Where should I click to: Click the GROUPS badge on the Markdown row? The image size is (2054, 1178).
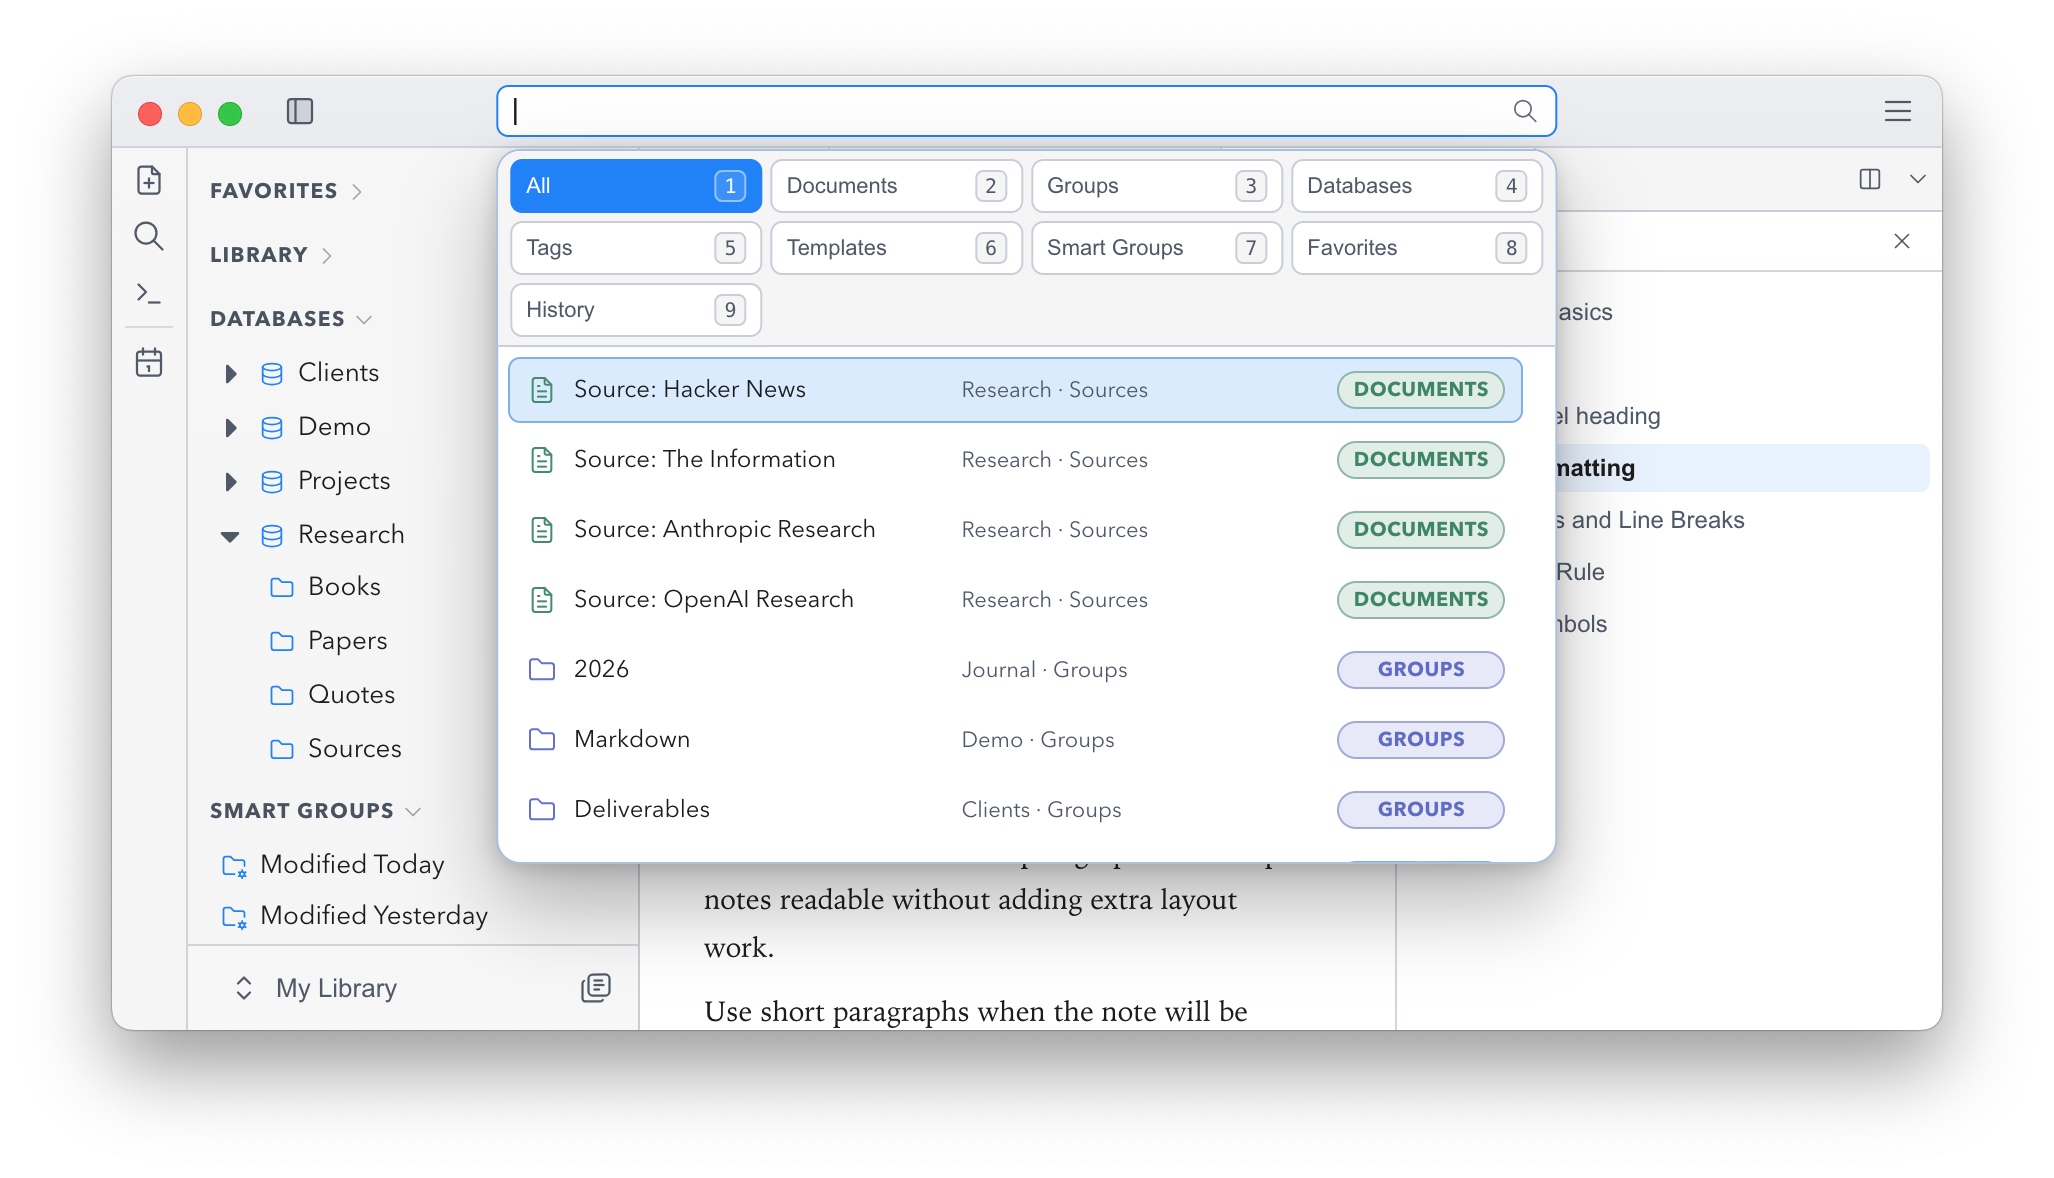tap(1420, 740)
